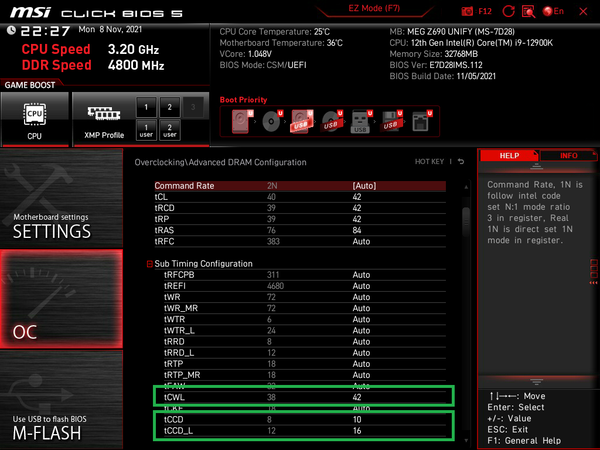This screenshot has width=600, height=450.
Task: Switch to the INFO tab
Action: 568,156
